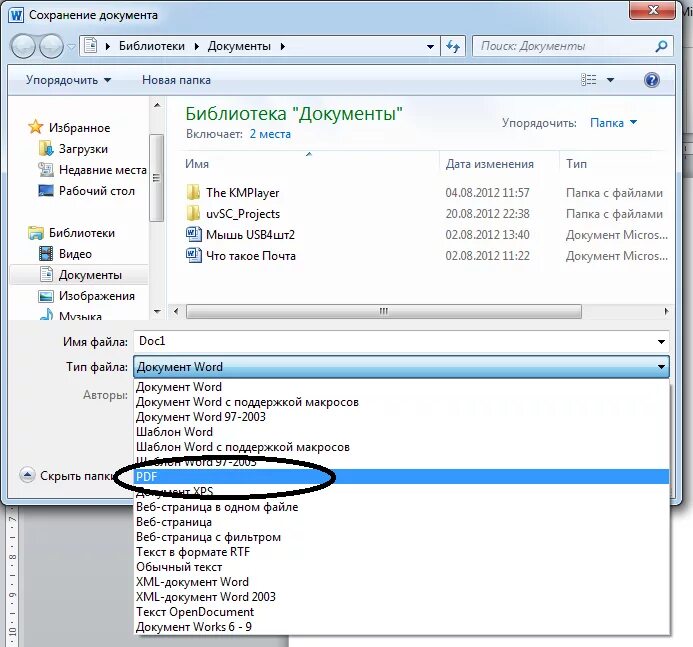Click the Загрузки folder icon
The width and height of the screenshot is (693, 647).
[46, 148]
